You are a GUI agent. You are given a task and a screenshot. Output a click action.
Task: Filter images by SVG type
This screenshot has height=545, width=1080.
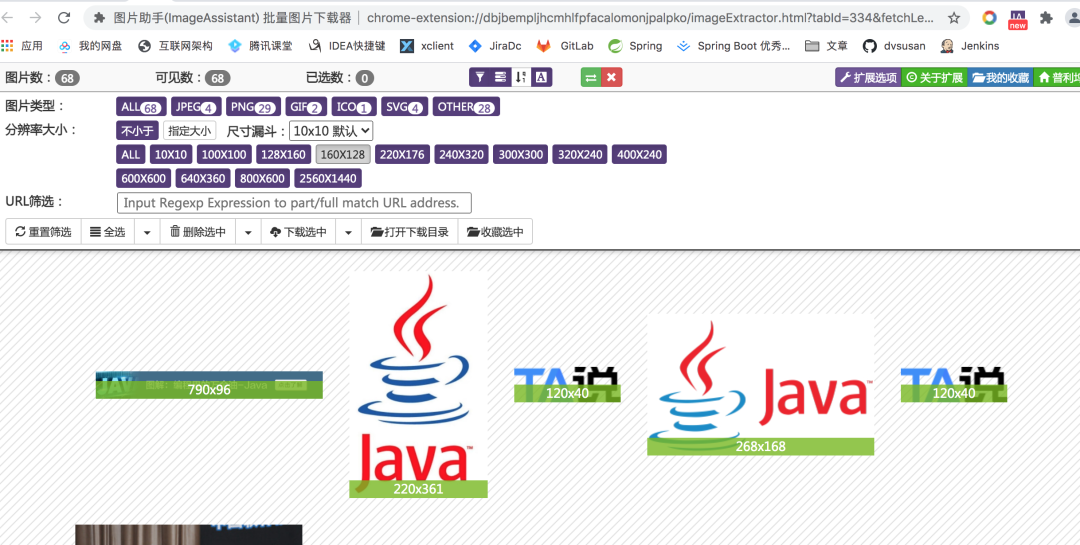point(404,107)
